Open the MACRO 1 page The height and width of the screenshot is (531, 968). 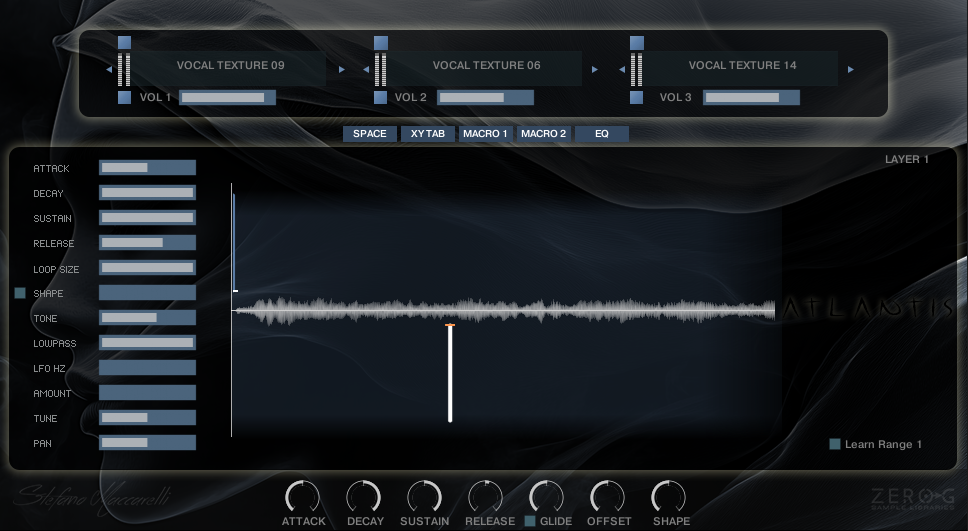pyautogui.click(x=486, y=134)
